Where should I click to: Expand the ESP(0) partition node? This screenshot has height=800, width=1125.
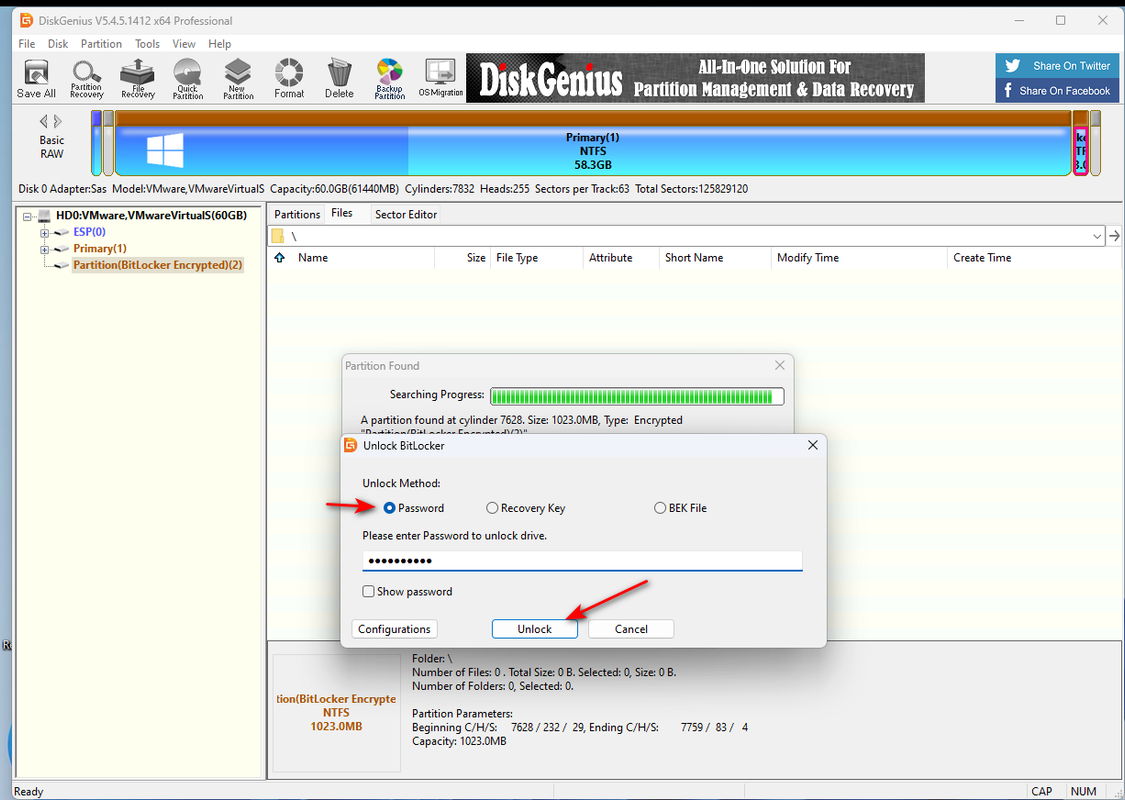point(44,232)
